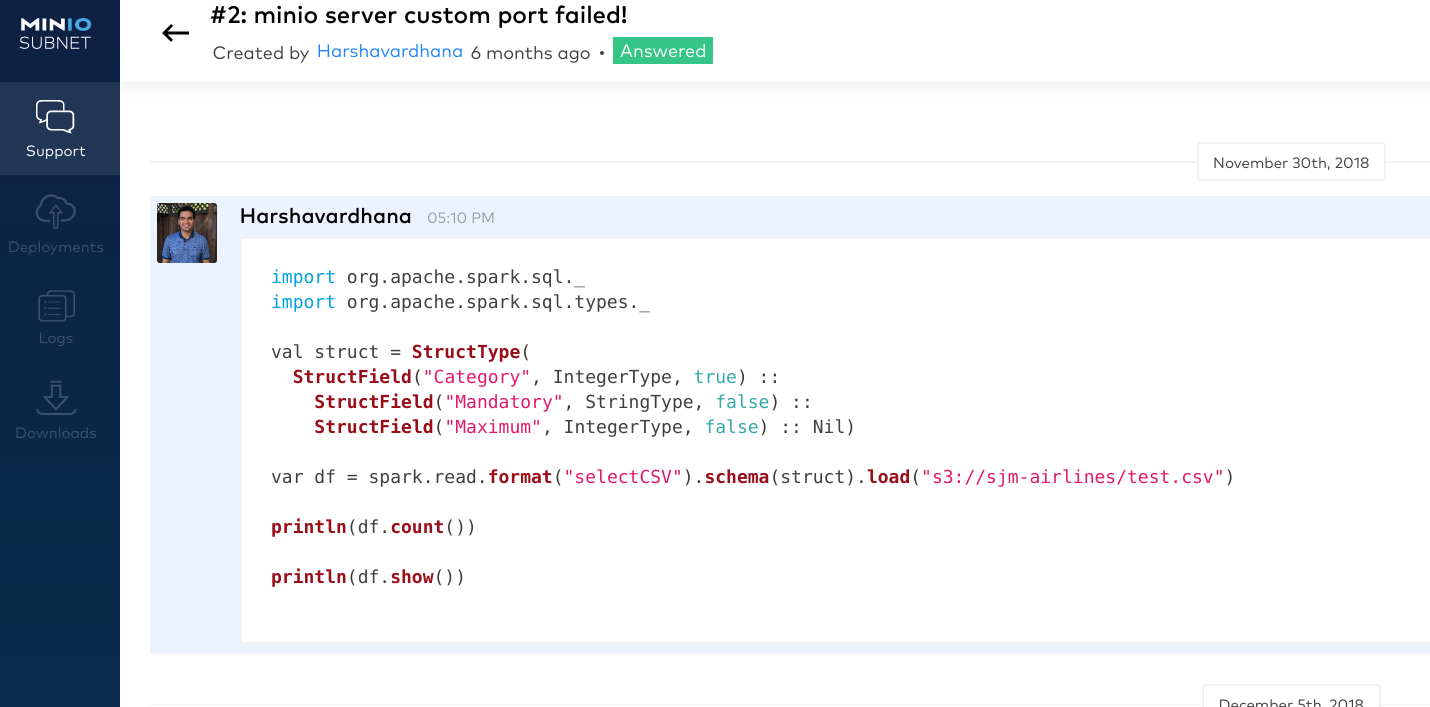Select the Support label in sidebar

click(55, 152)
